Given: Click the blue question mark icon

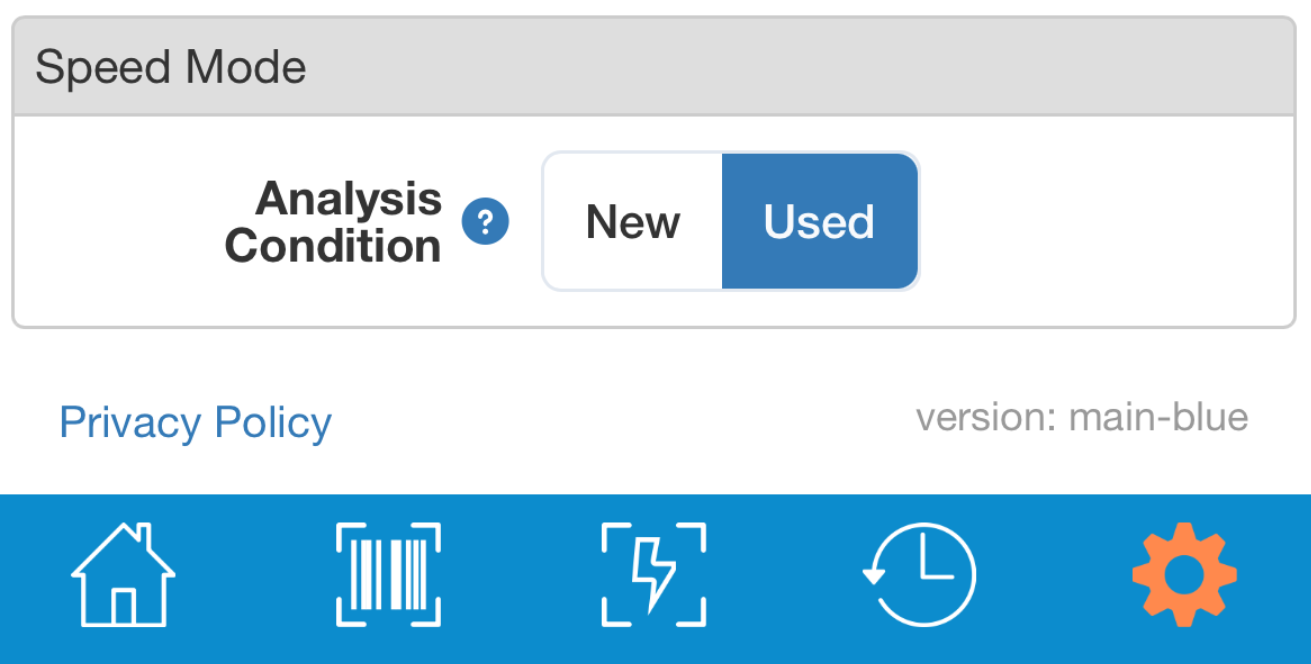Looking at the screenshot, I should (485, 221).
